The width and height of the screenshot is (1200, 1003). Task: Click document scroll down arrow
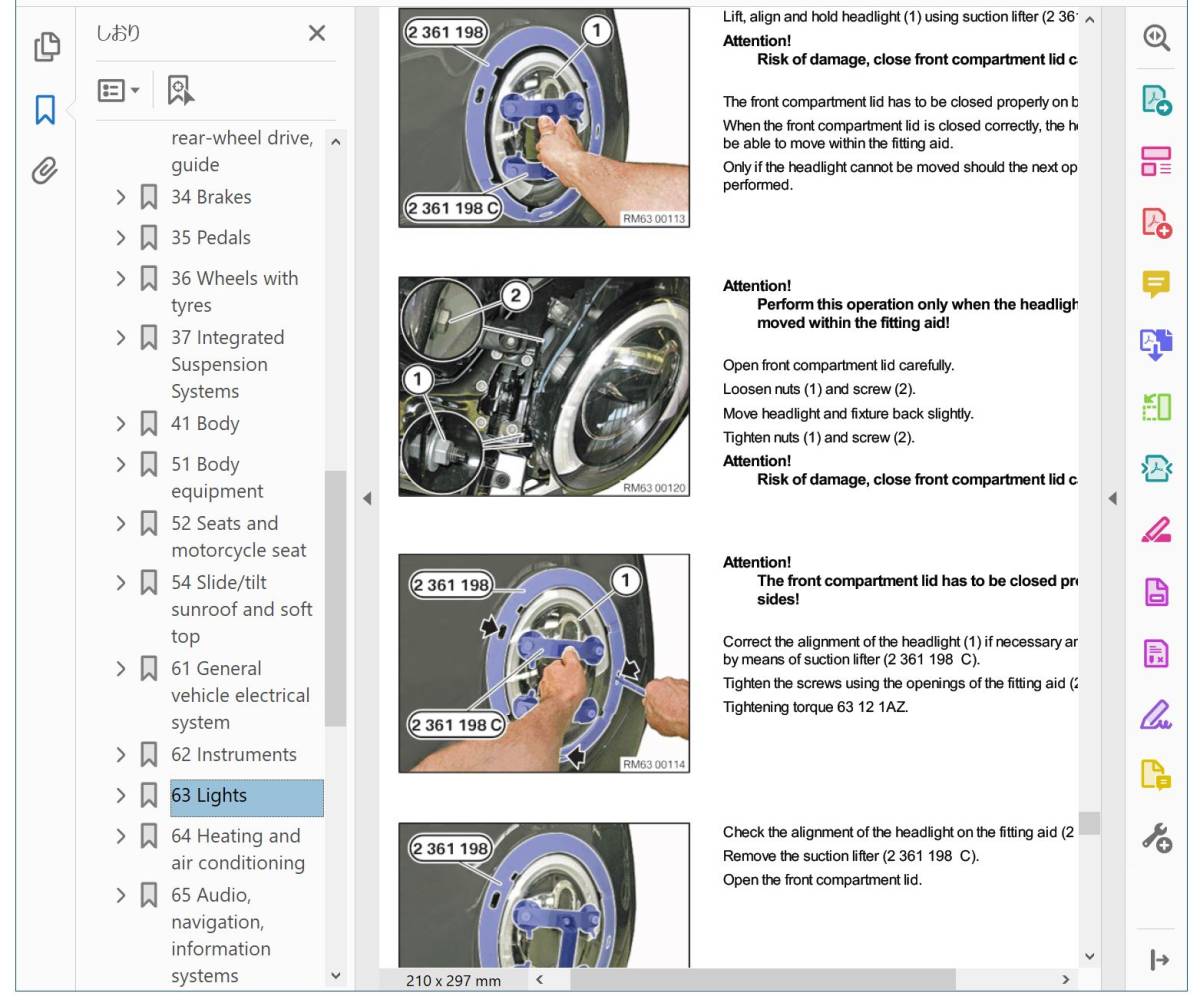1089,956
